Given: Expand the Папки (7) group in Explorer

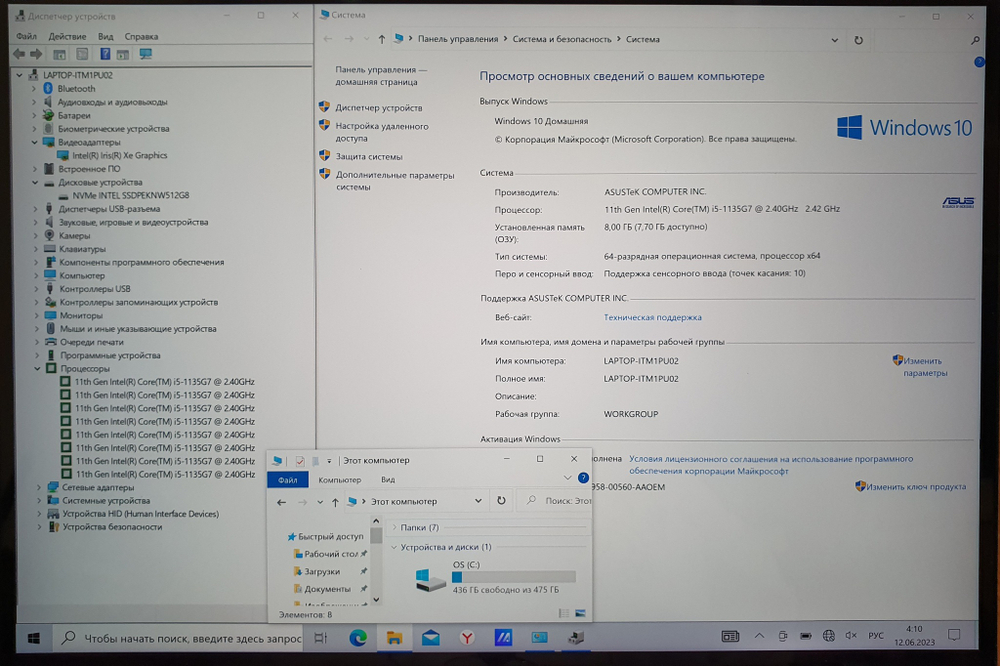Looking at the screenshot, I should pos(394,527).
